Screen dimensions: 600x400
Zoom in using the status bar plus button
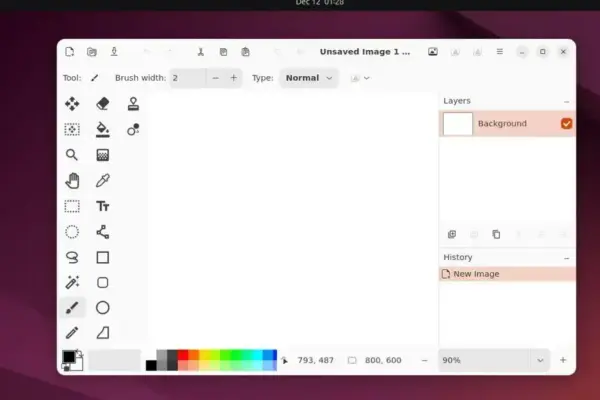coord(563,360)
